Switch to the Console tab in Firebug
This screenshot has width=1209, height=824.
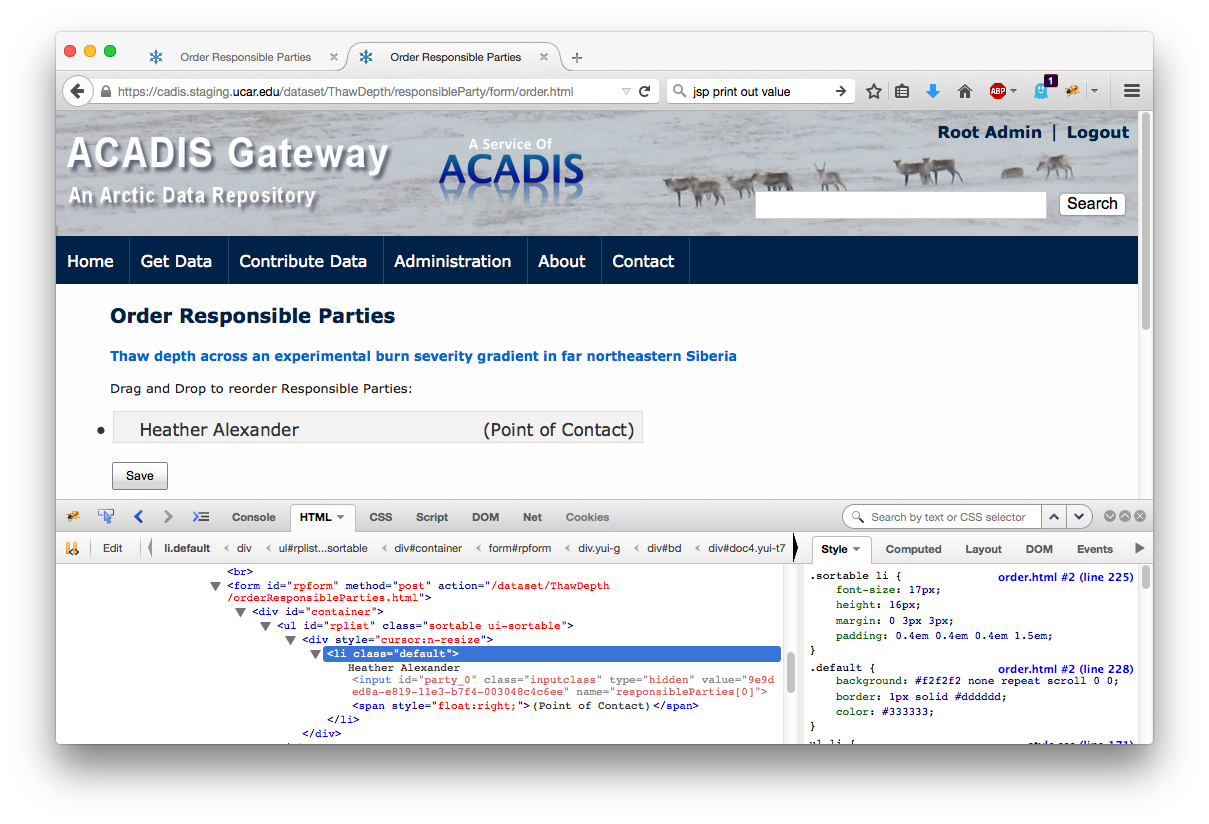pyautogui.click(x=253, y=517)
